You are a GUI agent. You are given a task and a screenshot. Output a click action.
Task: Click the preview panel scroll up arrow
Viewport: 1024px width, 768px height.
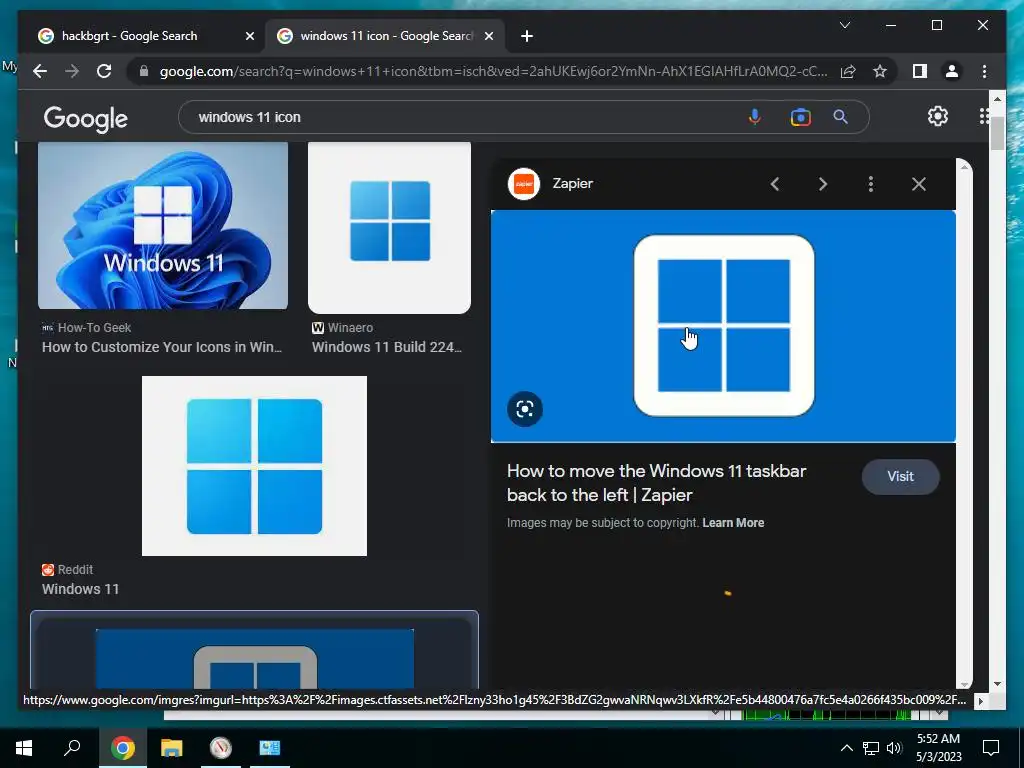point(964,167)
